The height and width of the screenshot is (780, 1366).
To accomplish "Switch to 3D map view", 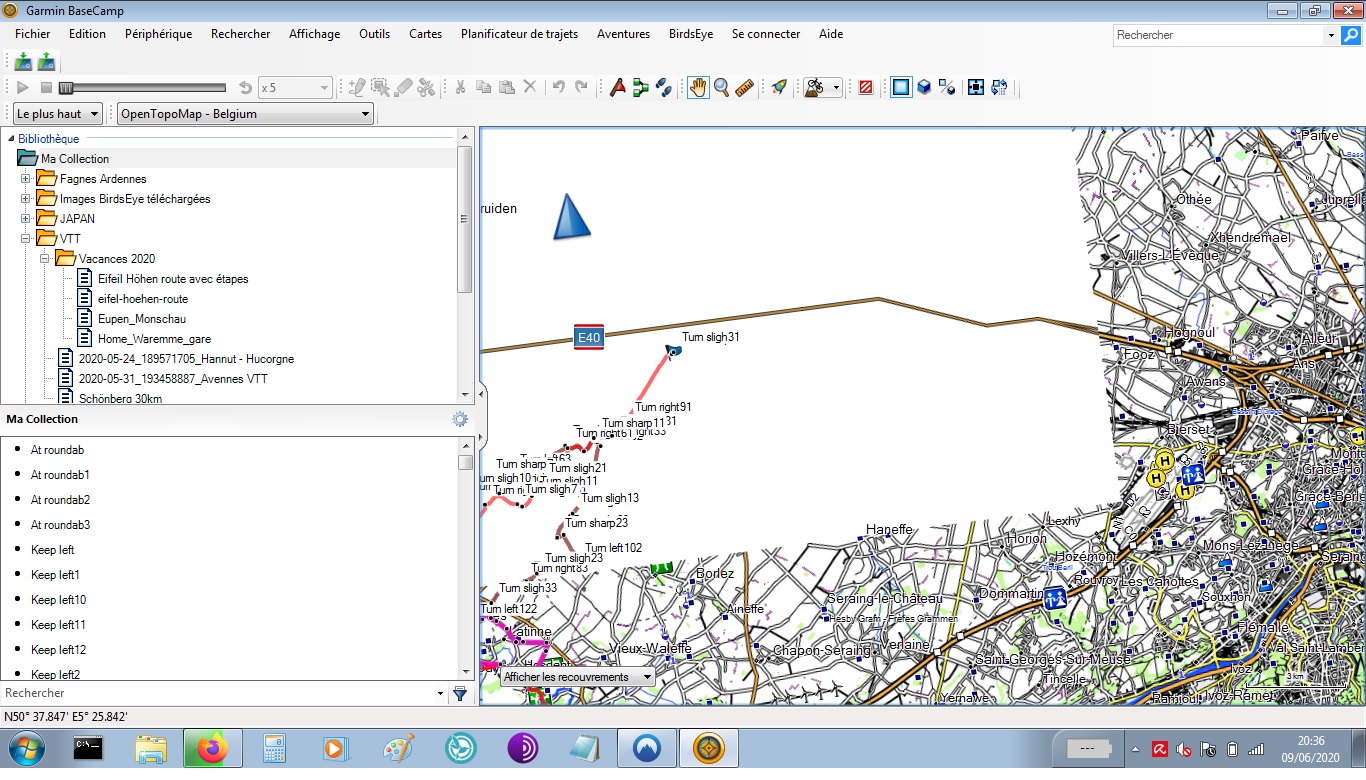I will 924,88.
